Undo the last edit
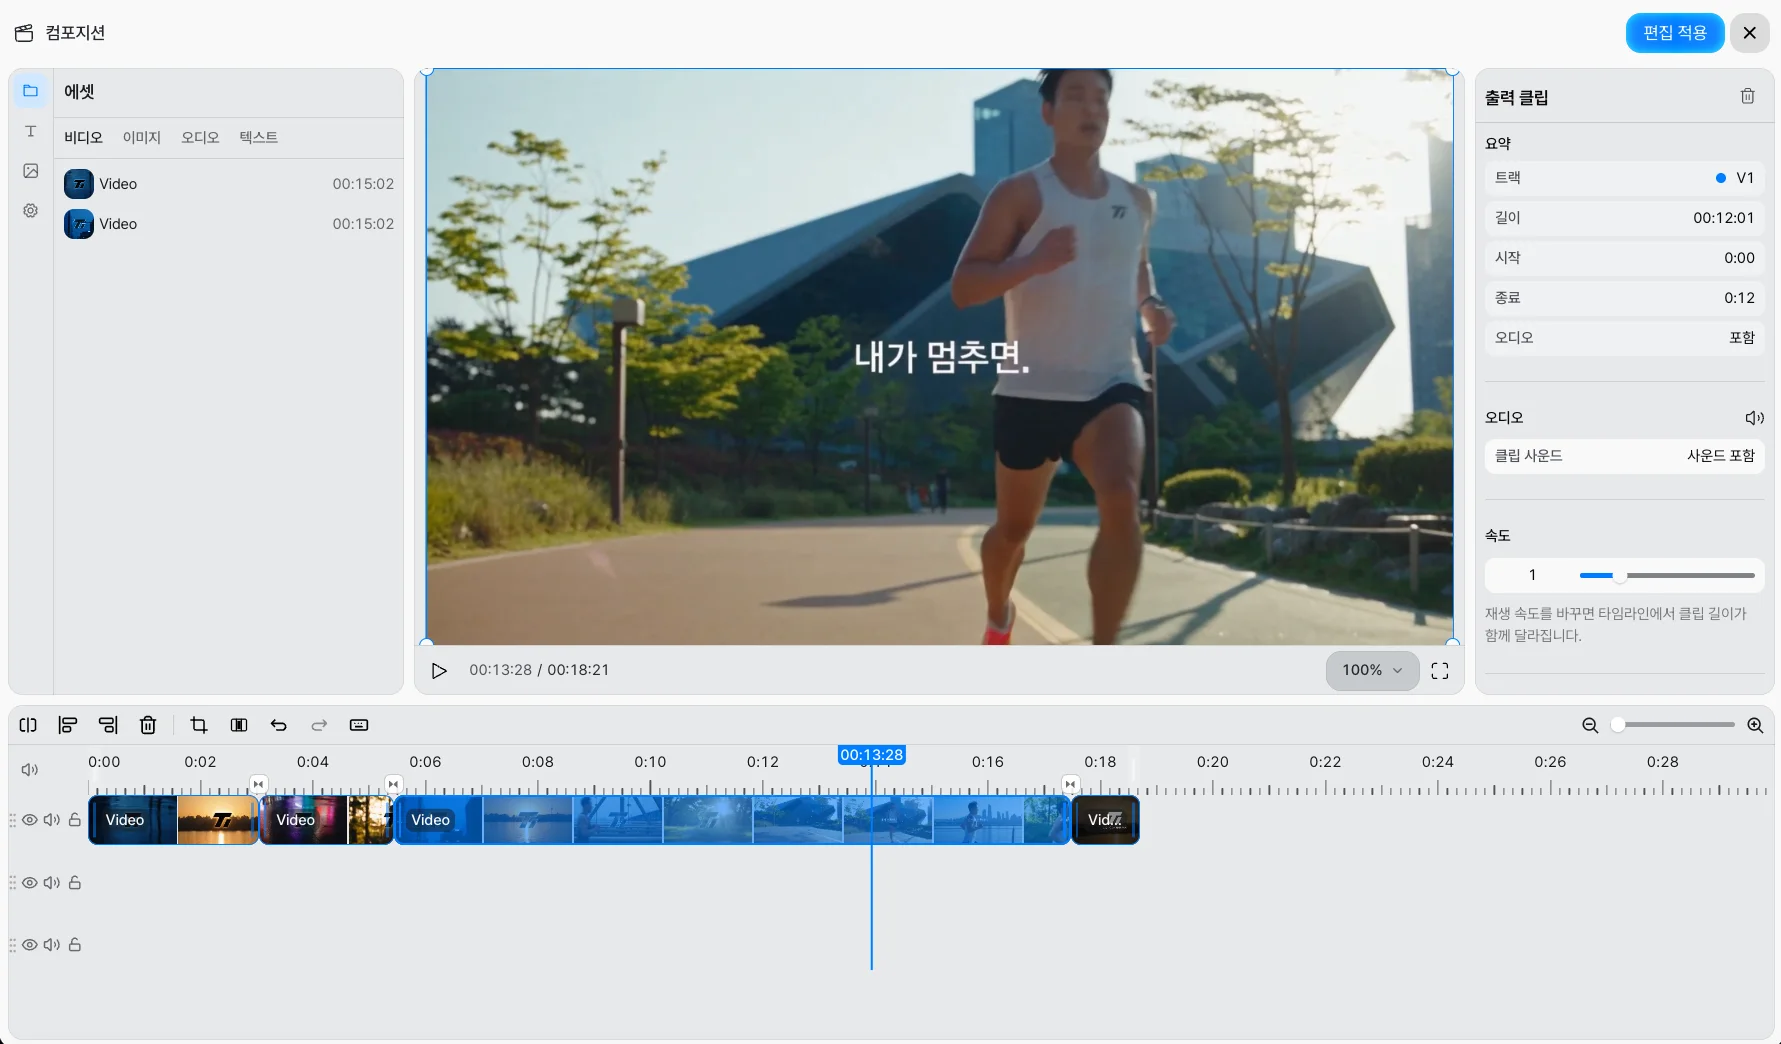 point(279,725)
